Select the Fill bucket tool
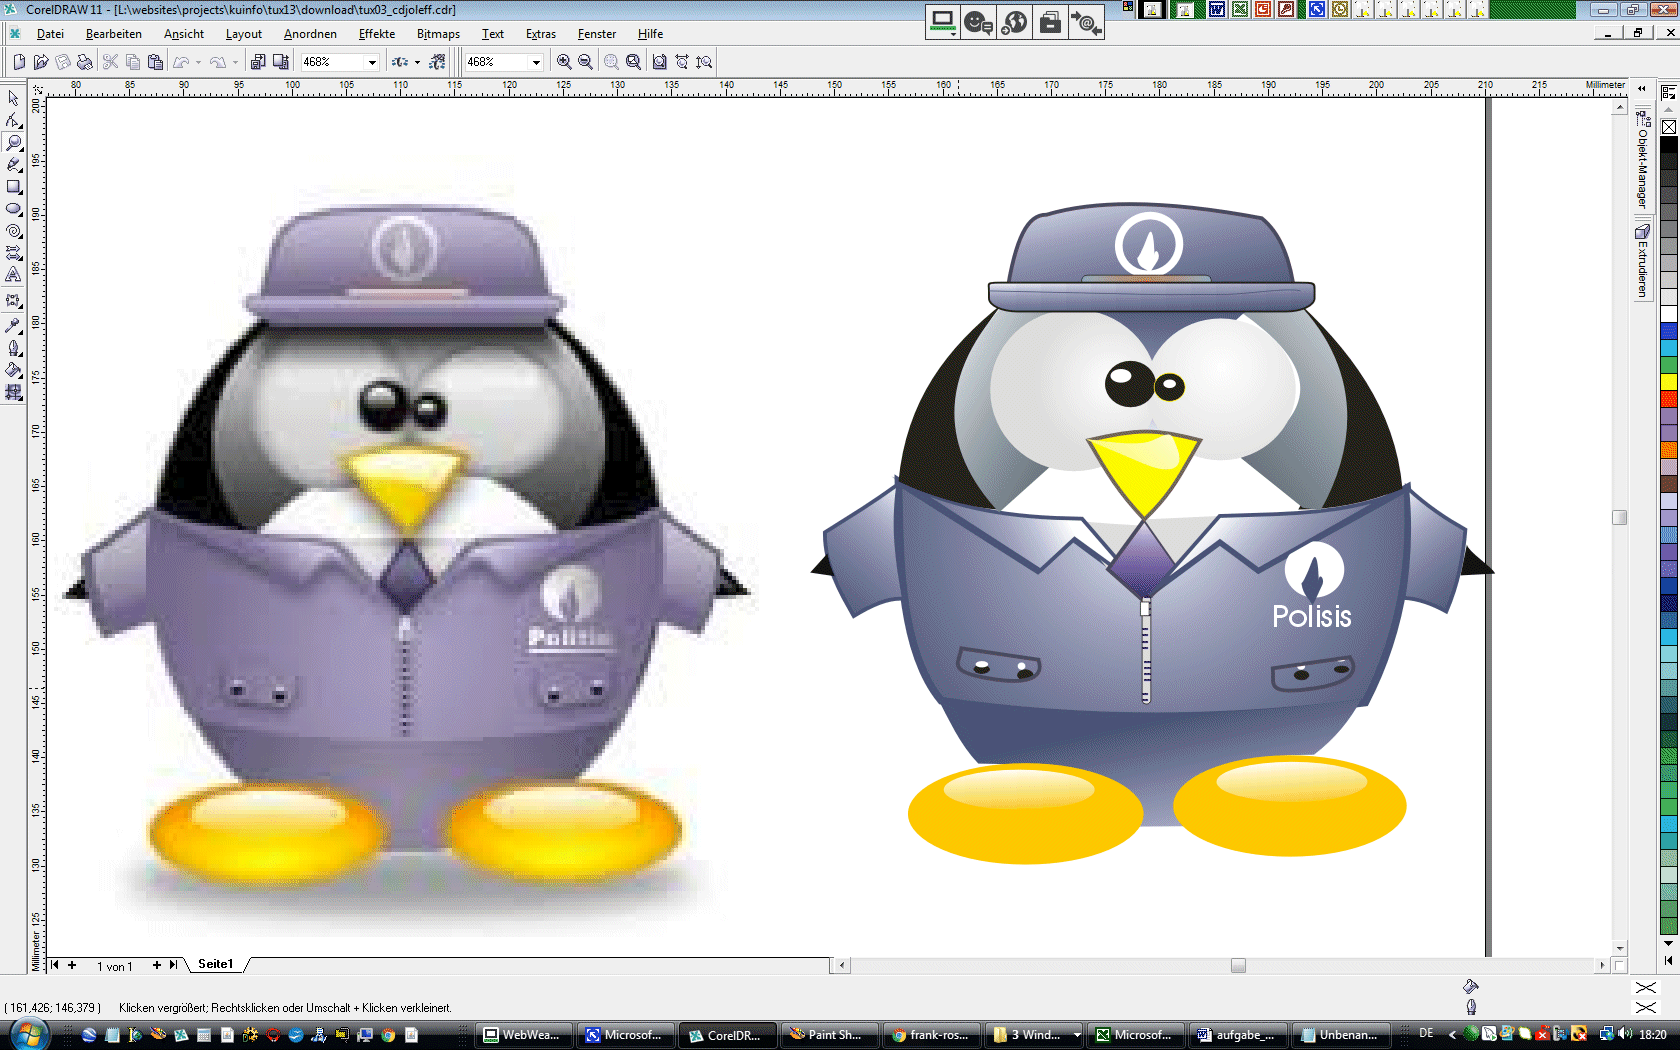Viewport: 1680px width, 1050px height. tap(13, 370)
